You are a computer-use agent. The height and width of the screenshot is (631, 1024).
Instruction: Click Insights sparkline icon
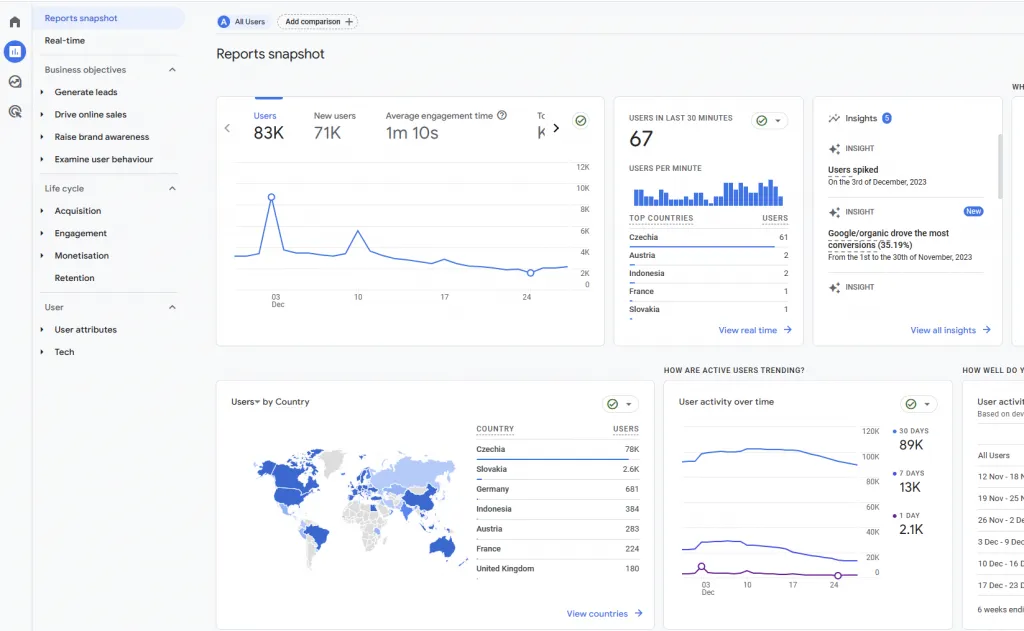(x=834, y=118)
